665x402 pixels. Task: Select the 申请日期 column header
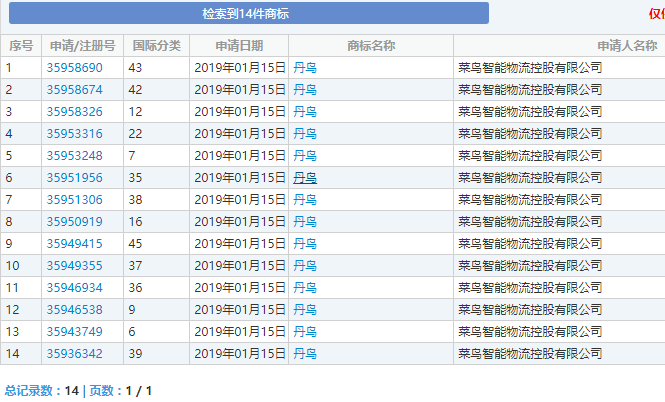pyautogui.click(x=239, y=46)
